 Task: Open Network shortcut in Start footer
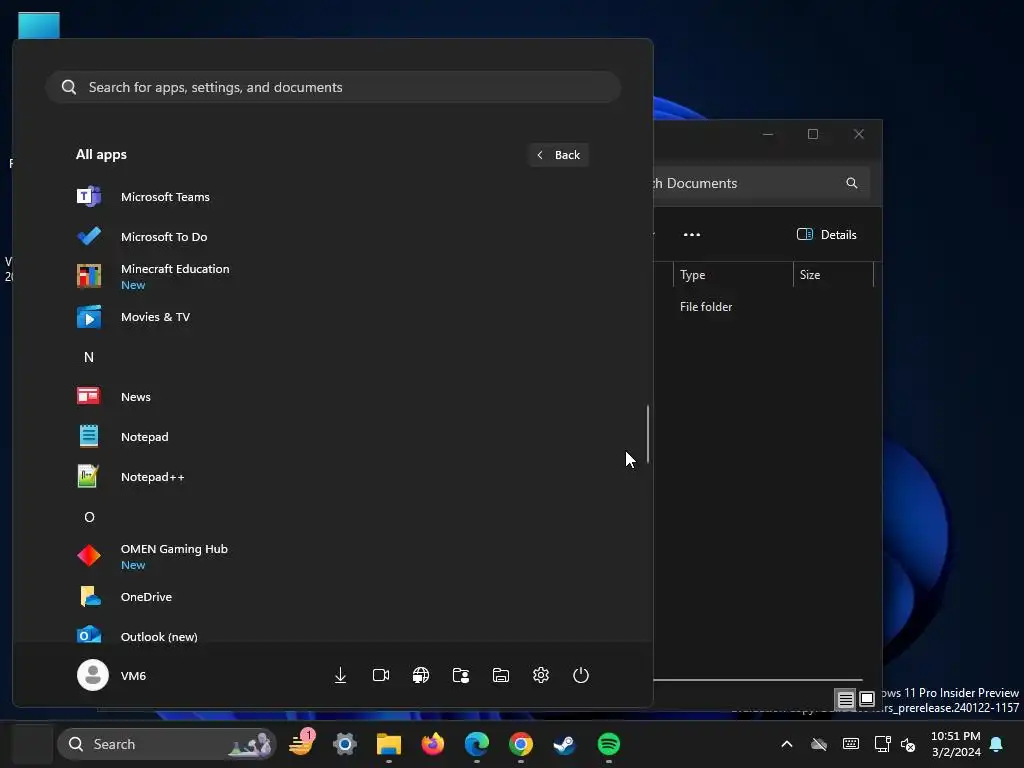coord(421,675)
